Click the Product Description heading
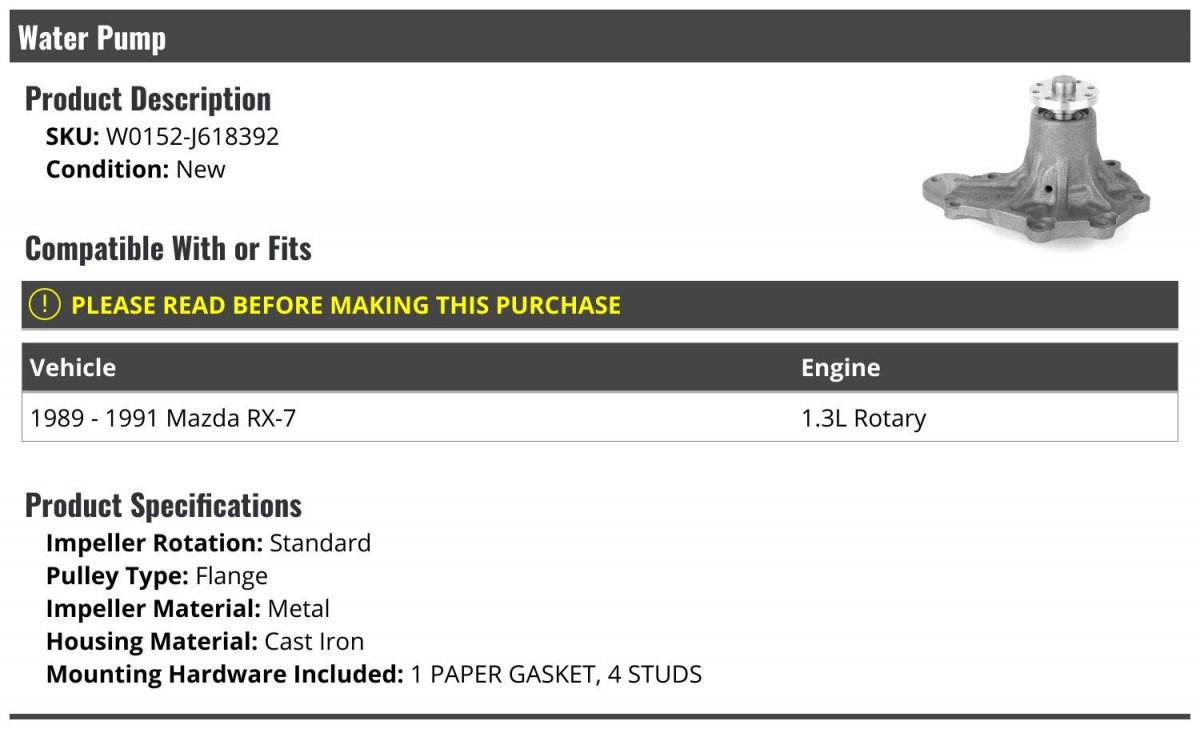The height and width of the screenshot is (729, 1200). (x=148, y=98)
